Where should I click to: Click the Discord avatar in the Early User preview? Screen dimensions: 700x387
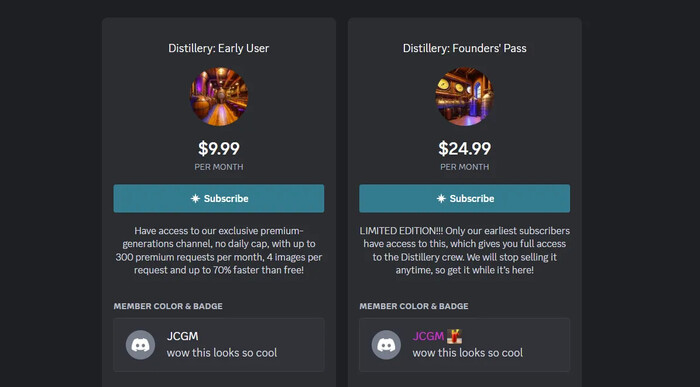pos(140,345)
